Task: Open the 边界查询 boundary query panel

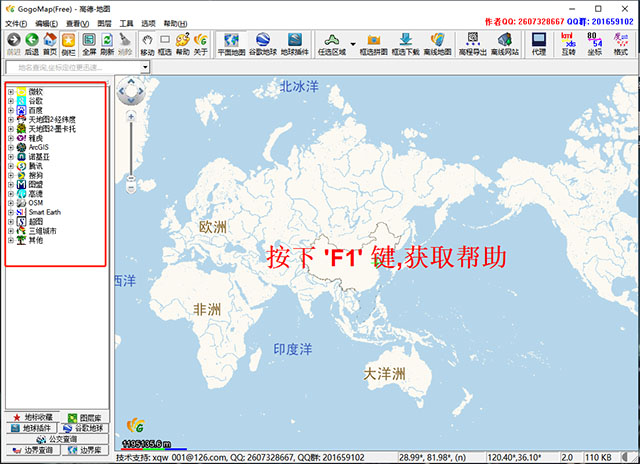Action: [33, 450]
